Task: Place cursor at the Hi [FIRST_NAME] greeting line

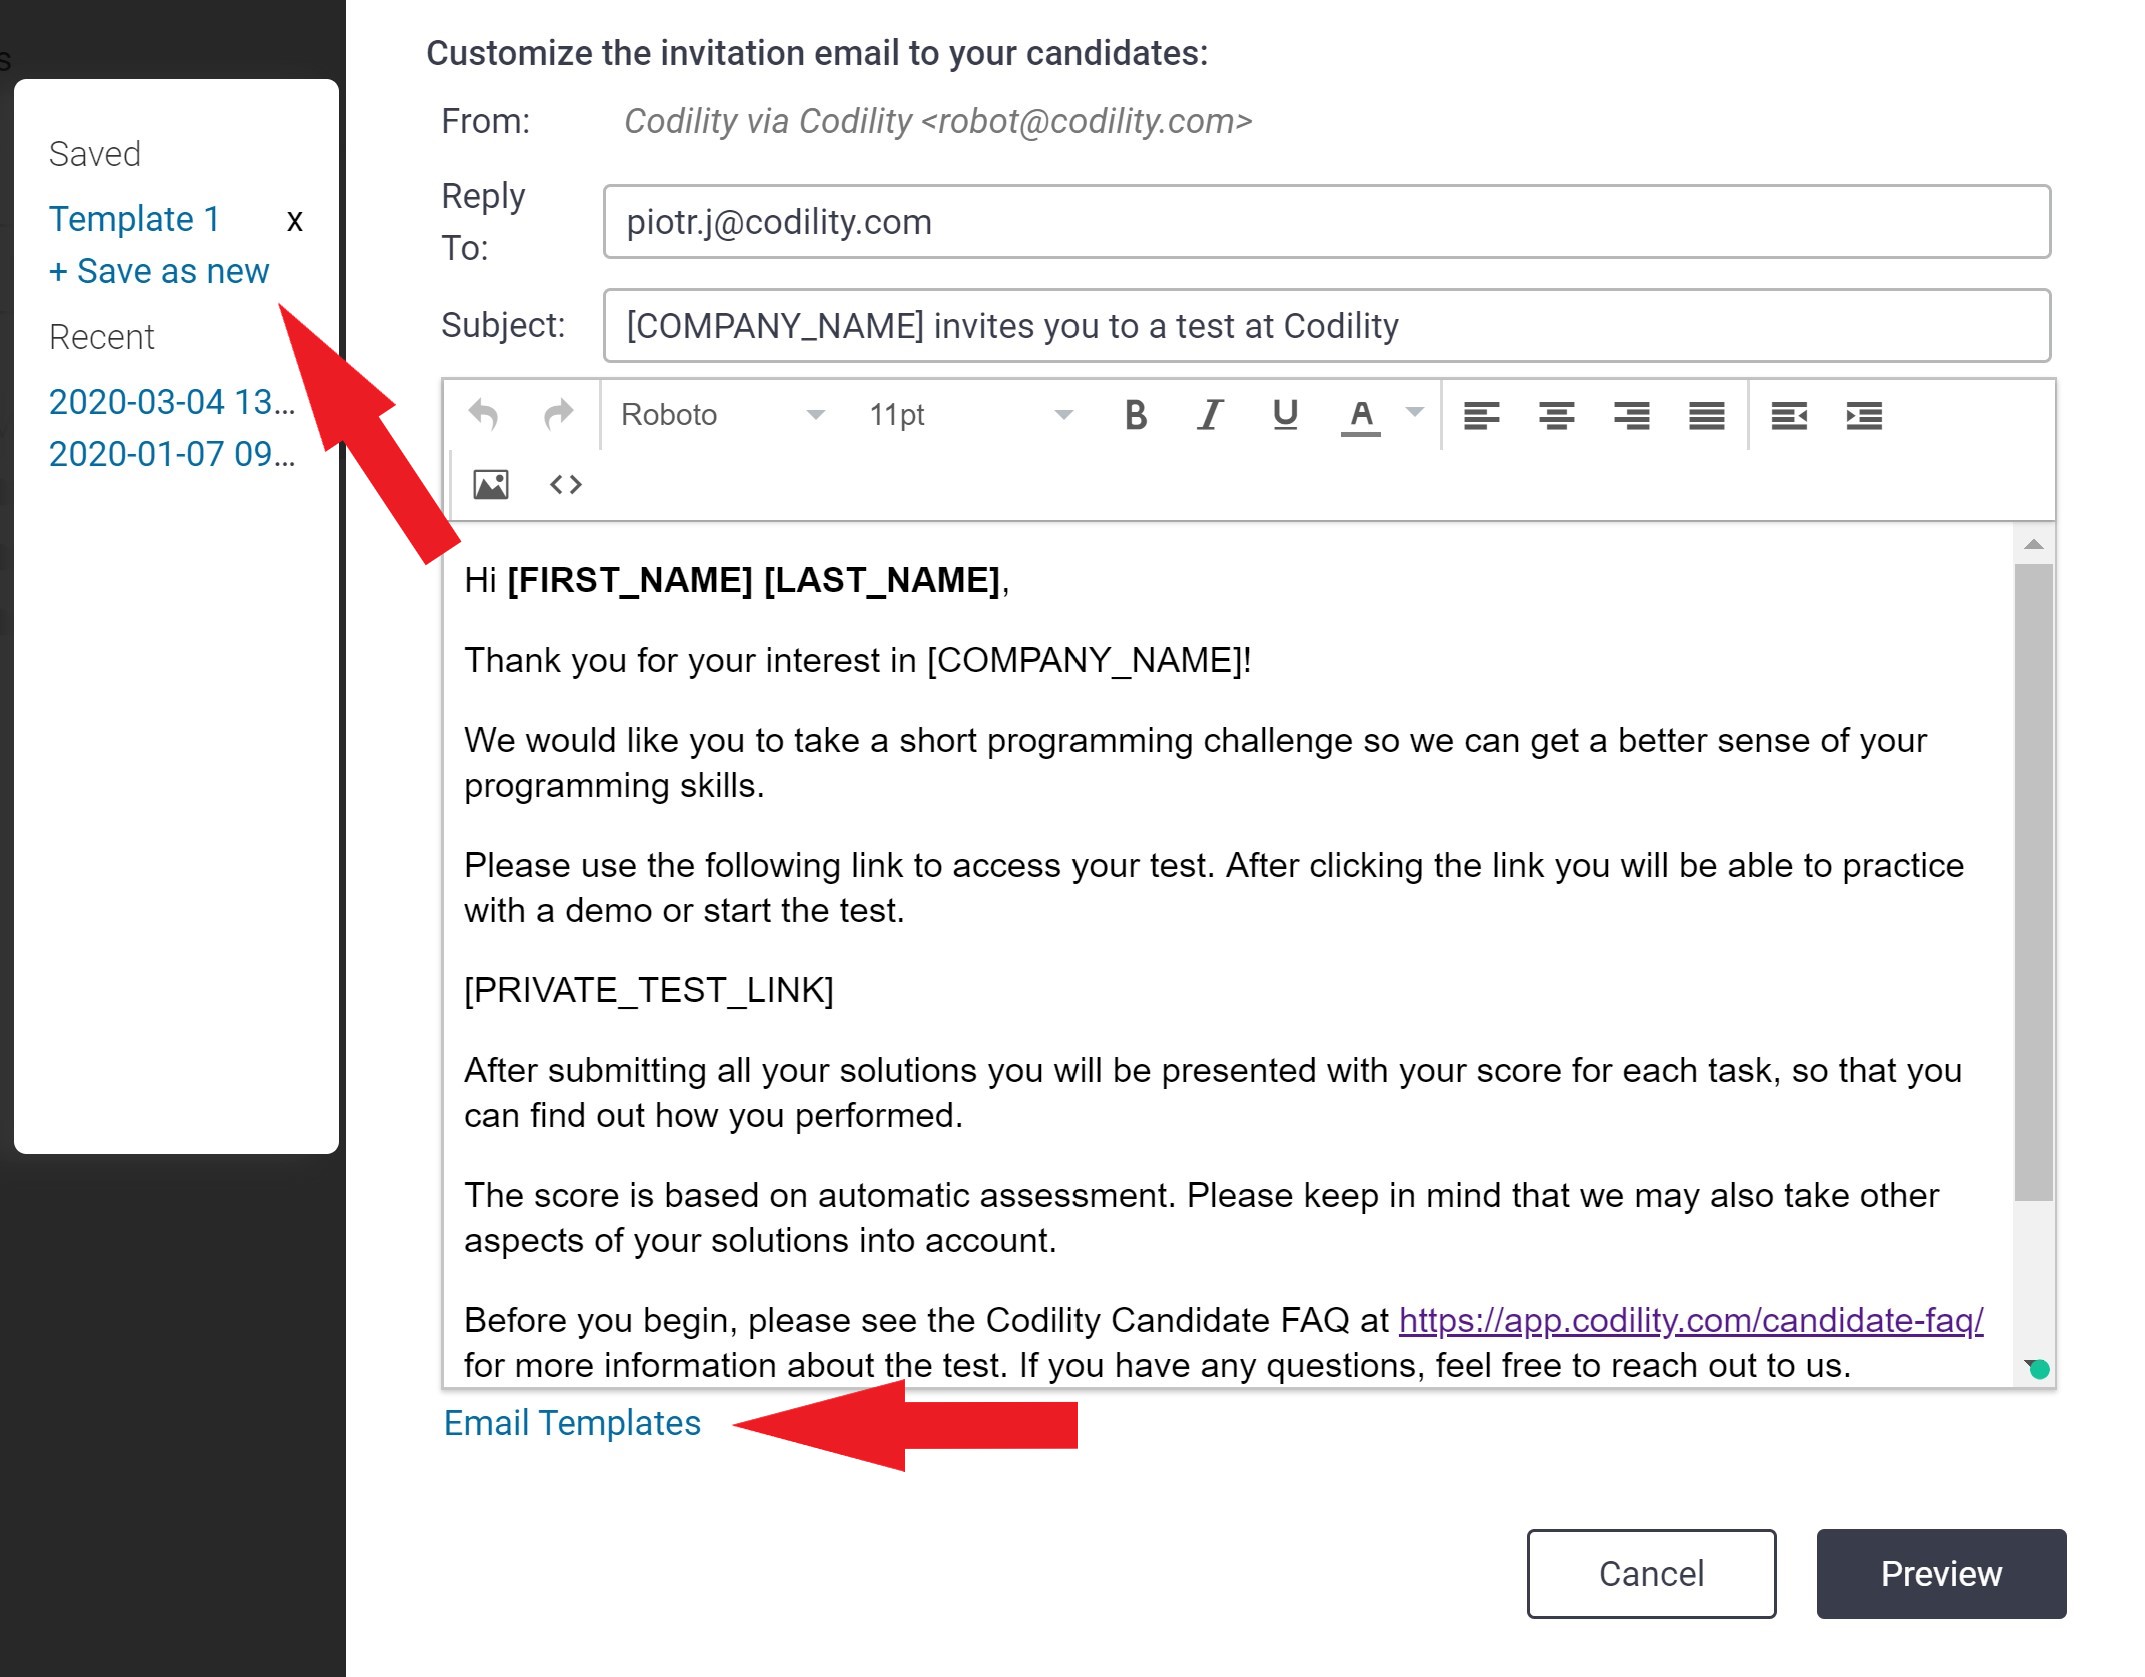Action: click(736, 580)
